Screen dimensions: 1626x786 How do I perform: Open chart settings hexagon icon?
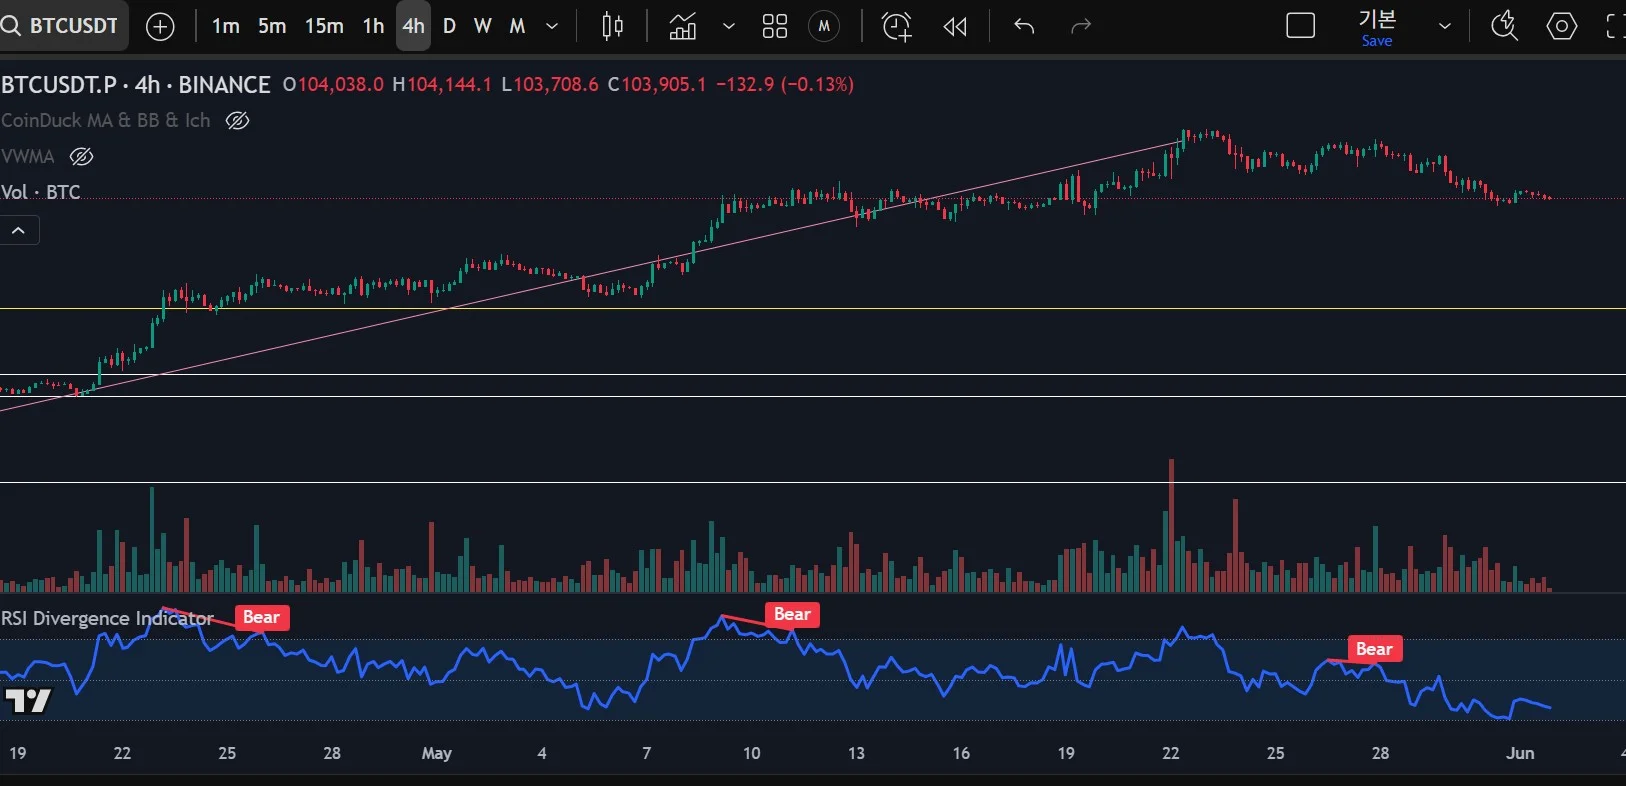pyautogui.click(x=1561, y=27)
